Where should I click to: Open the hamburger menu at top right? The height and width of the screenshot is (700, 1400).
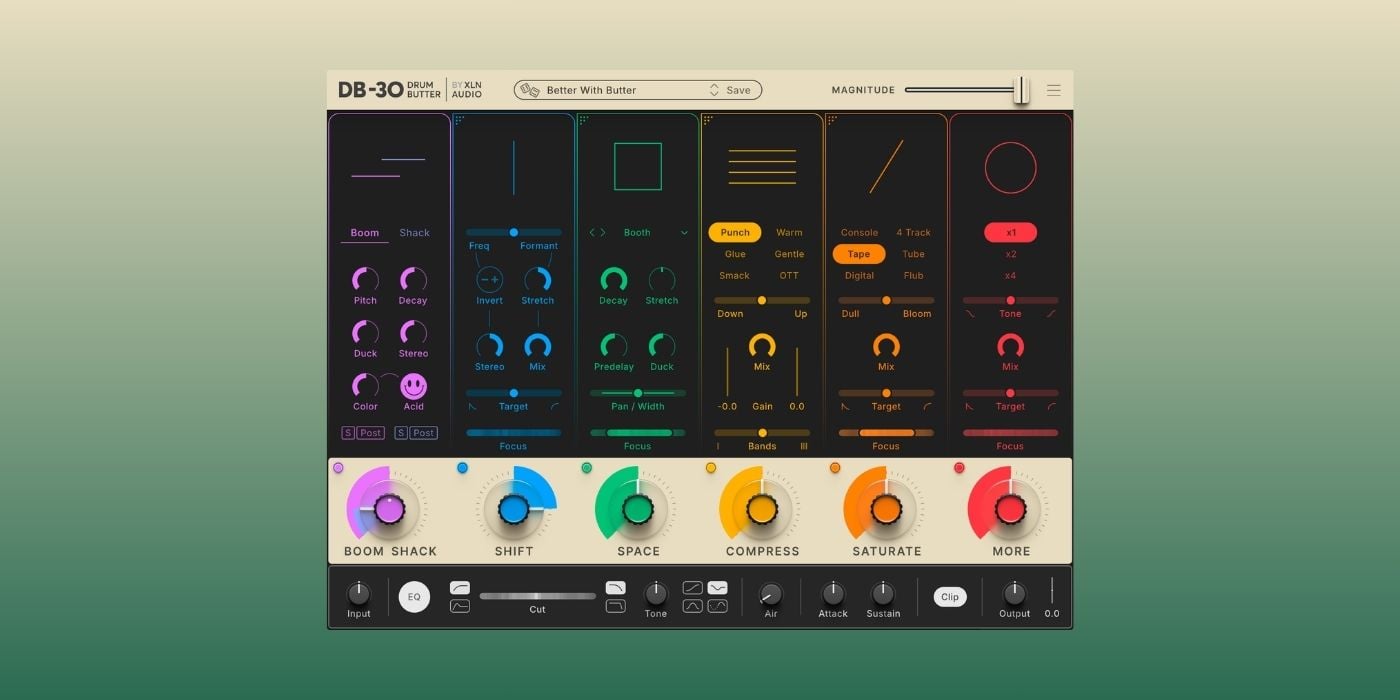[1054, 89]
